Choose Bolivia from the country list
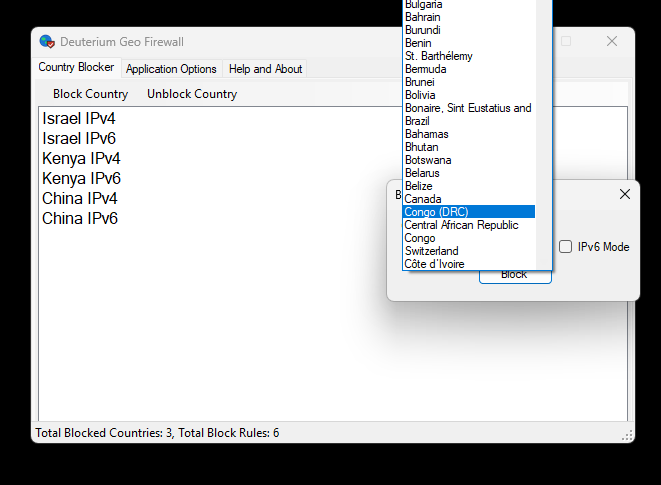661x485 pixels. (469, 95)
